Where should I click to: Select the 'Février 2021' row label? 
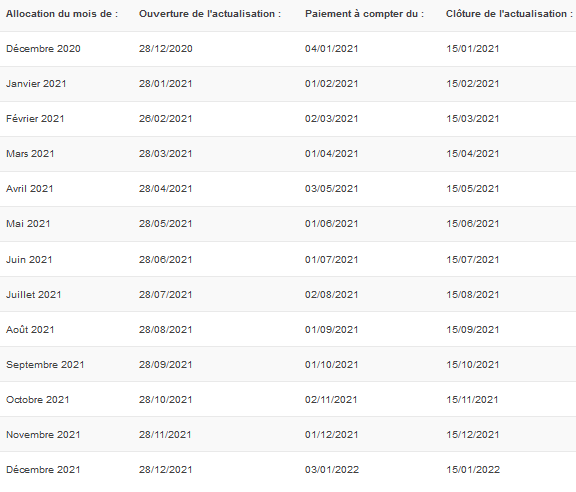[x=35, y=119]
